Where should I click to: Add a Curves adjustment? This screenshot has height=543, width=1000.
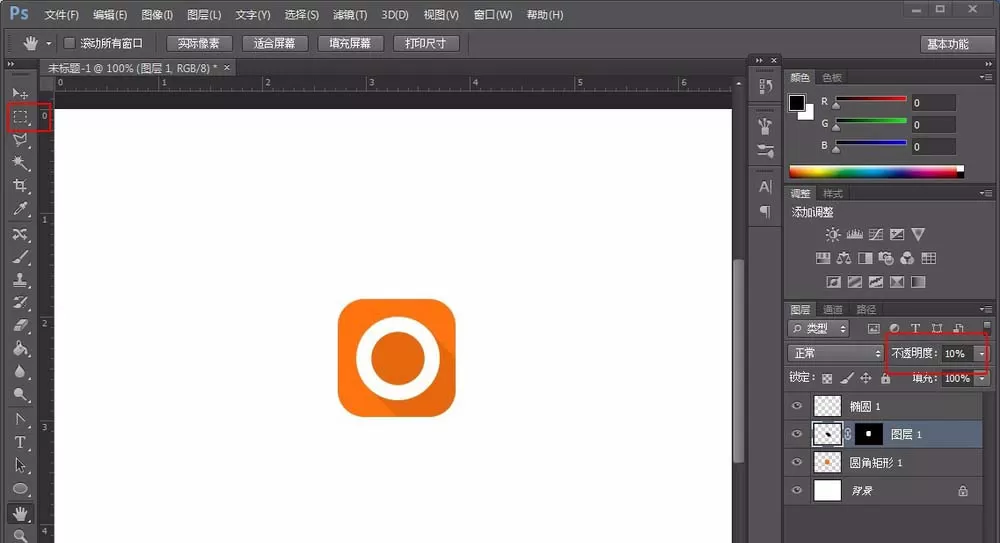point(876,234)
